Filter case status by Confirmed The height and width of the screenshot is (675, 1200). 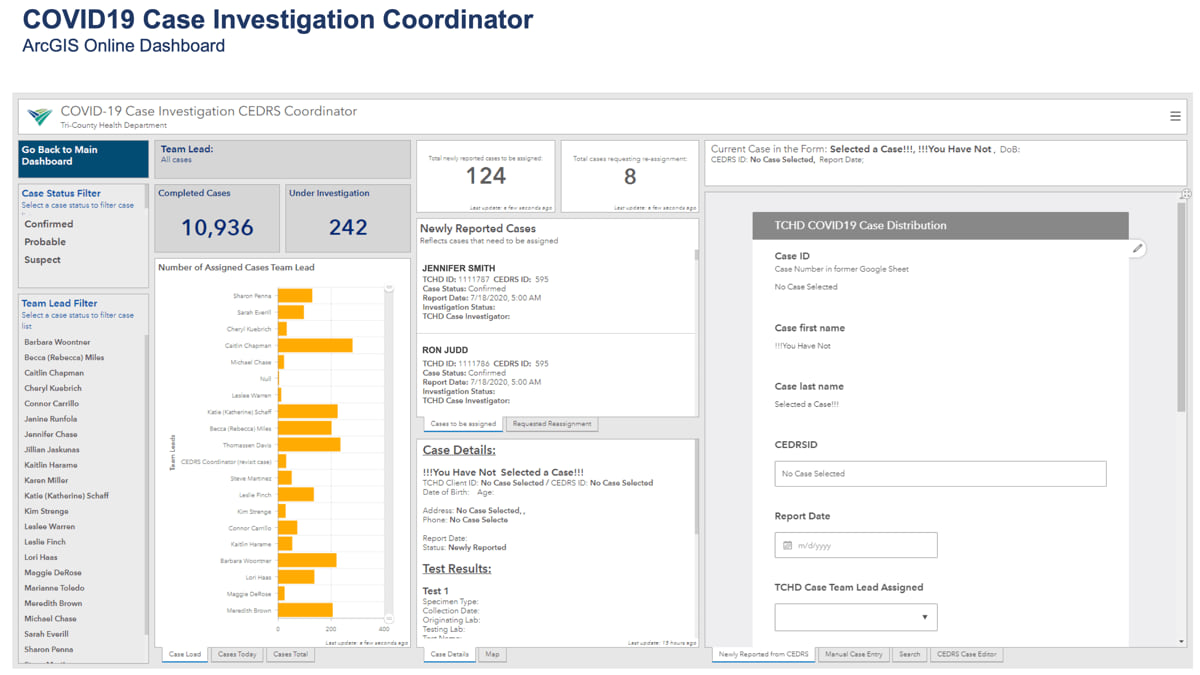49,224
